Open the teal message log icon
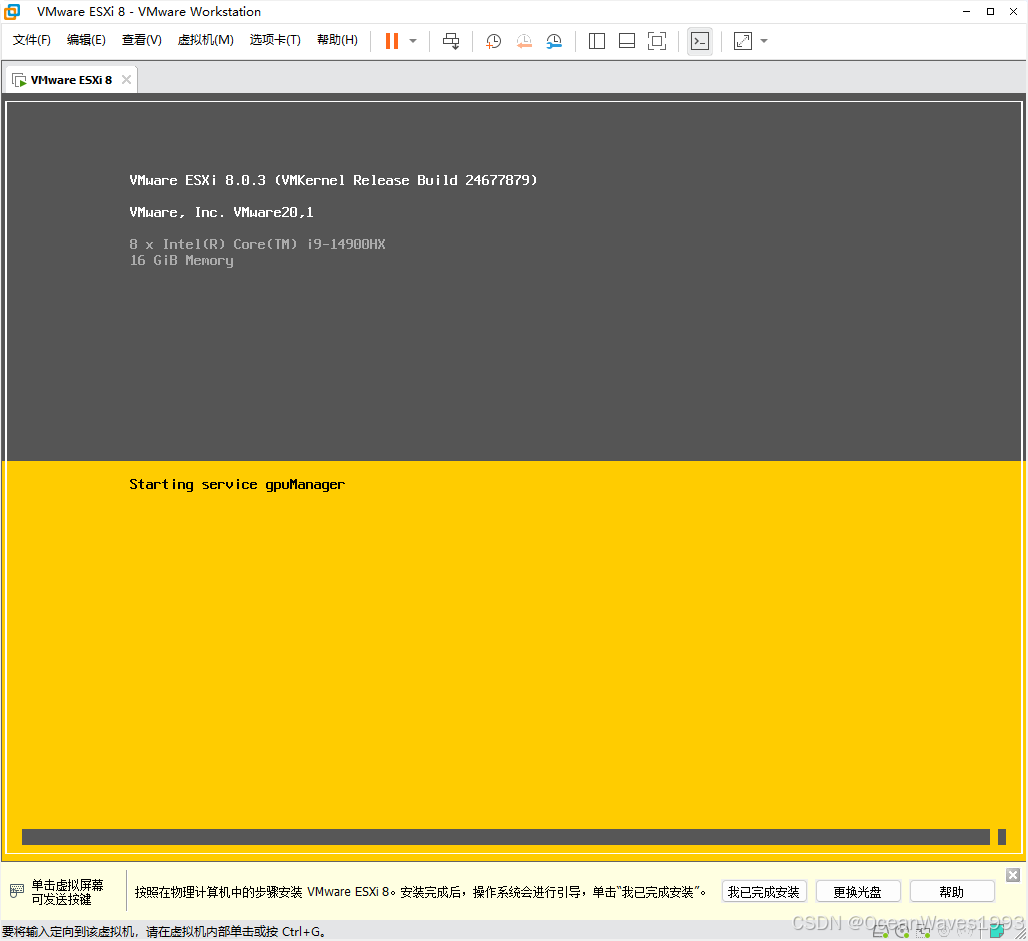This screenshot has height=941, width=1028. [997, 931]
